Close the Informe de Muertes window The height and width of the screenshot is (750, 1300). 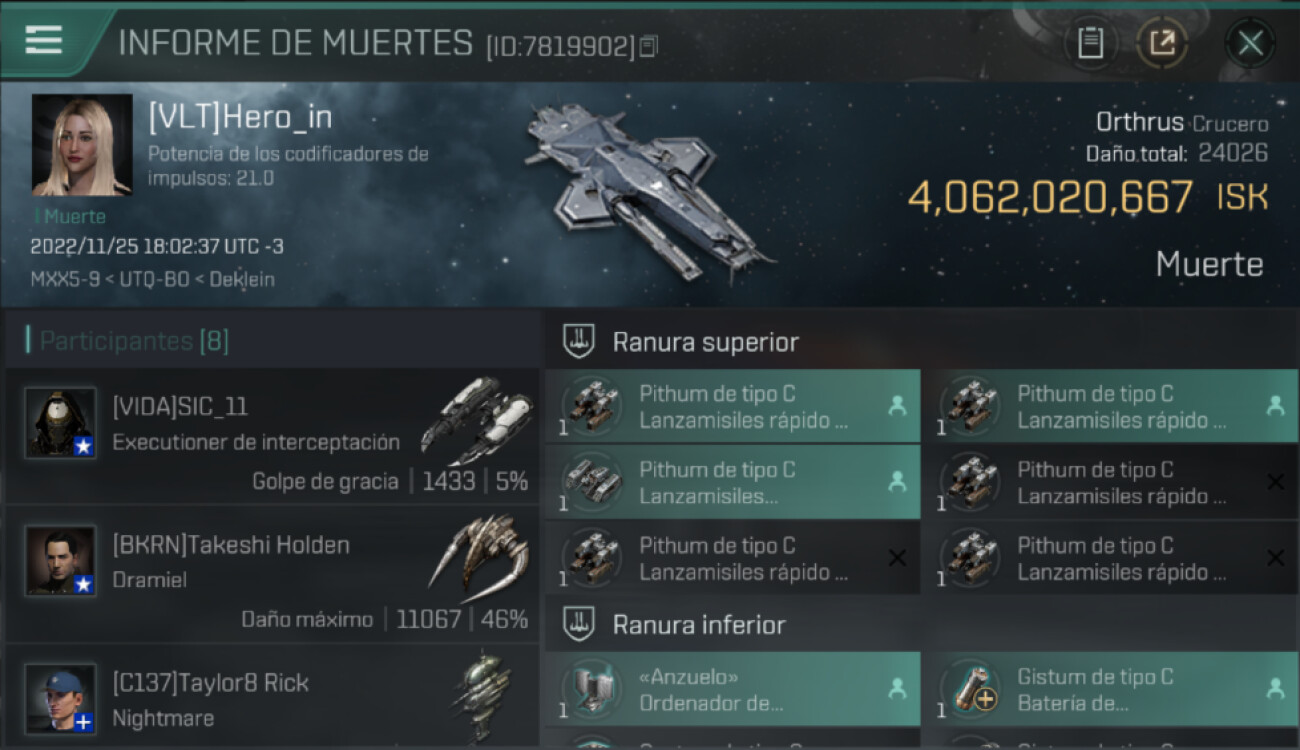pos(1250,43)
